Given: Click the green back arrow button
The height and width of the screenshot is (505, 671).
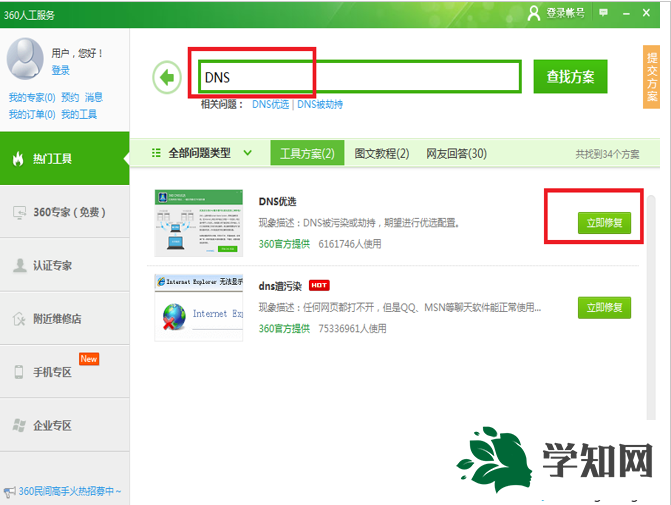Looking at the screenshot, I should click(x=167, y=77).
